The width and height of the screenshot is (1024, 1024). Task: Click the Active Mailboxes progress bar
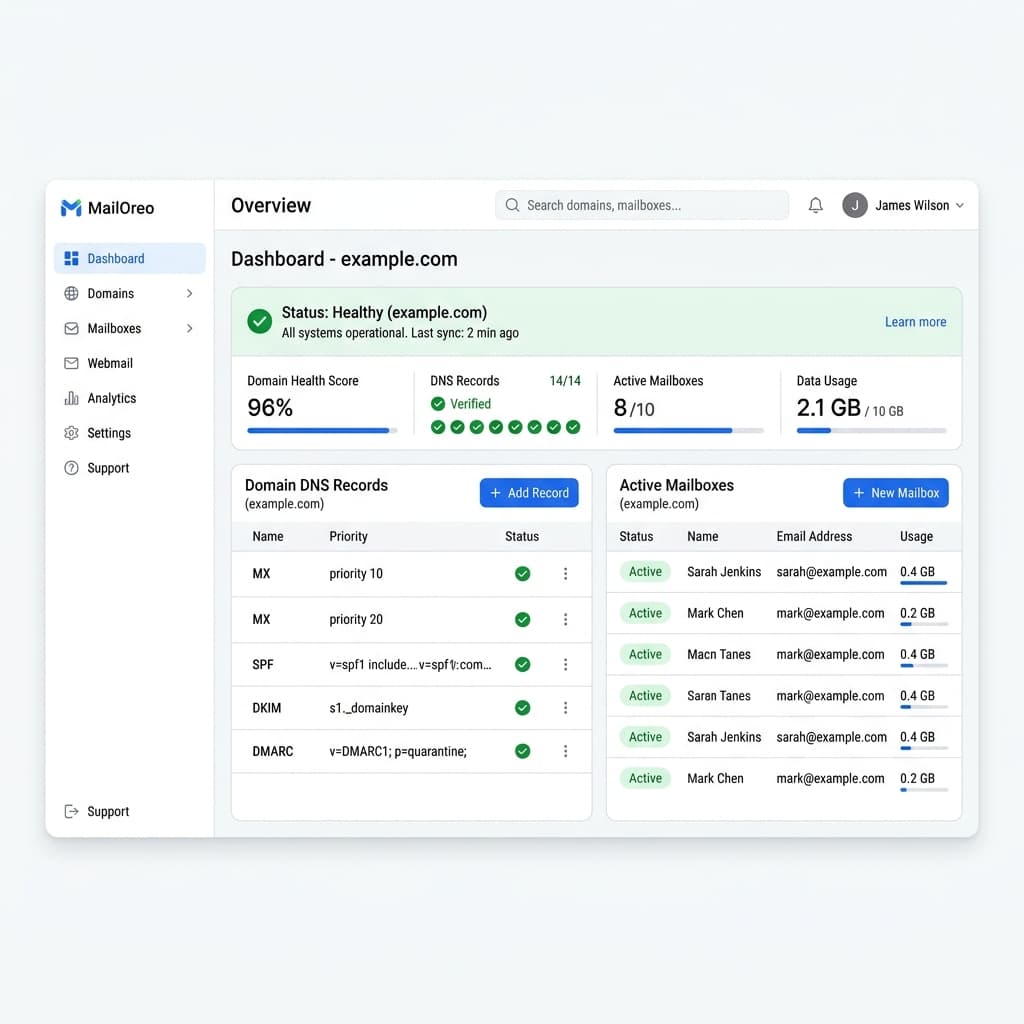tap(688, 431)
